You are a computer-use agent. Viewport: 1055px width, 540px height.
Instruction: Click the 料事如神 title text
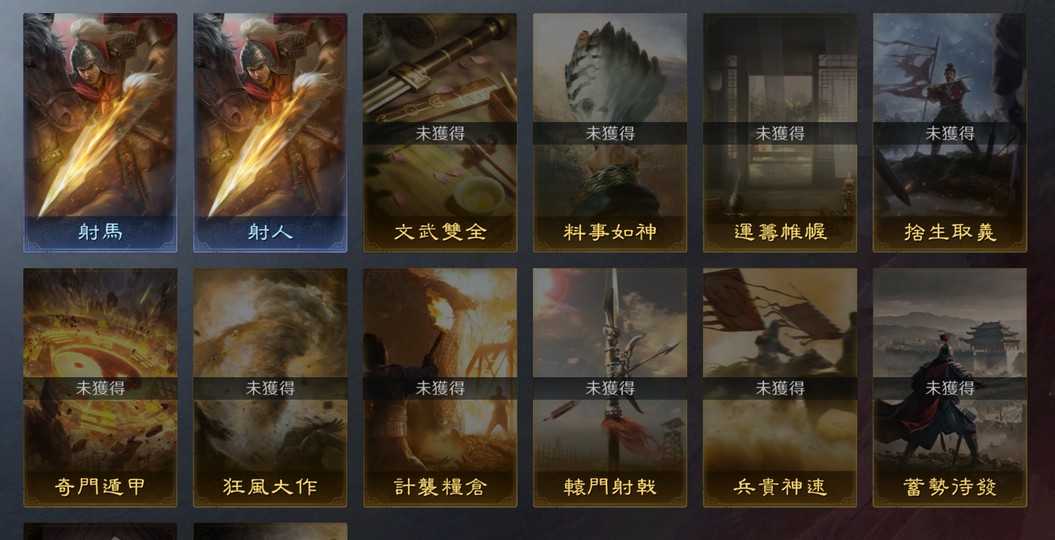[x=610, y=232]
